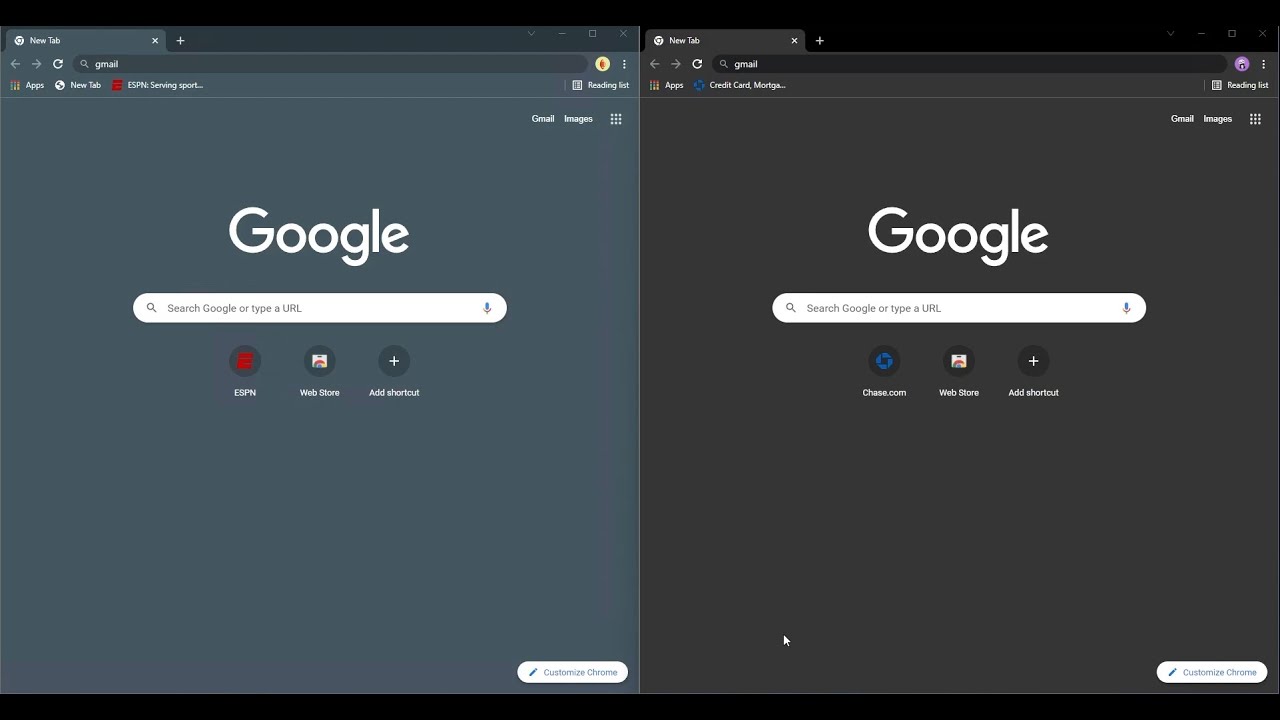Click the address bar in the right Chrome window
This screenshot has height=720, width=1280.
click(x=969, y=64)
